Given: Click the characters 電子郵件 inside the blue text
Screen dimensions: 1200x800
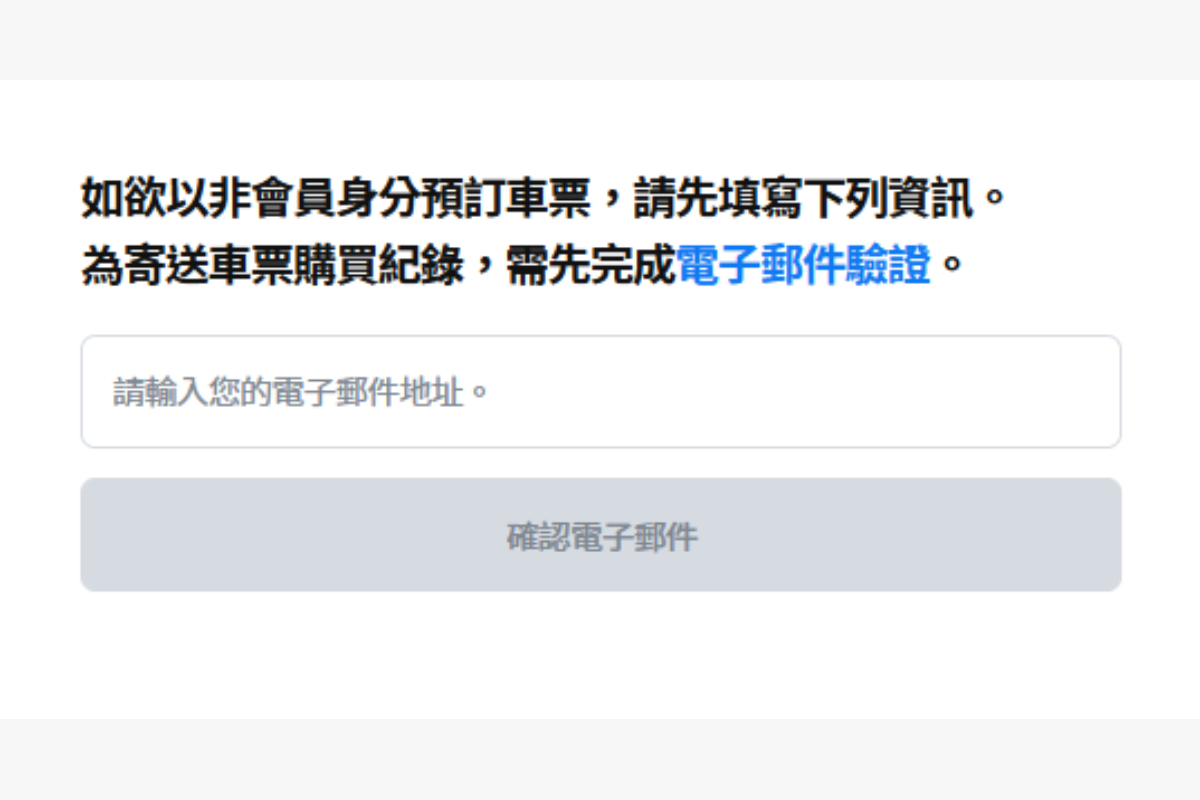Looking at the screenshot, I should pyautogui.click(x=762, y=265).
